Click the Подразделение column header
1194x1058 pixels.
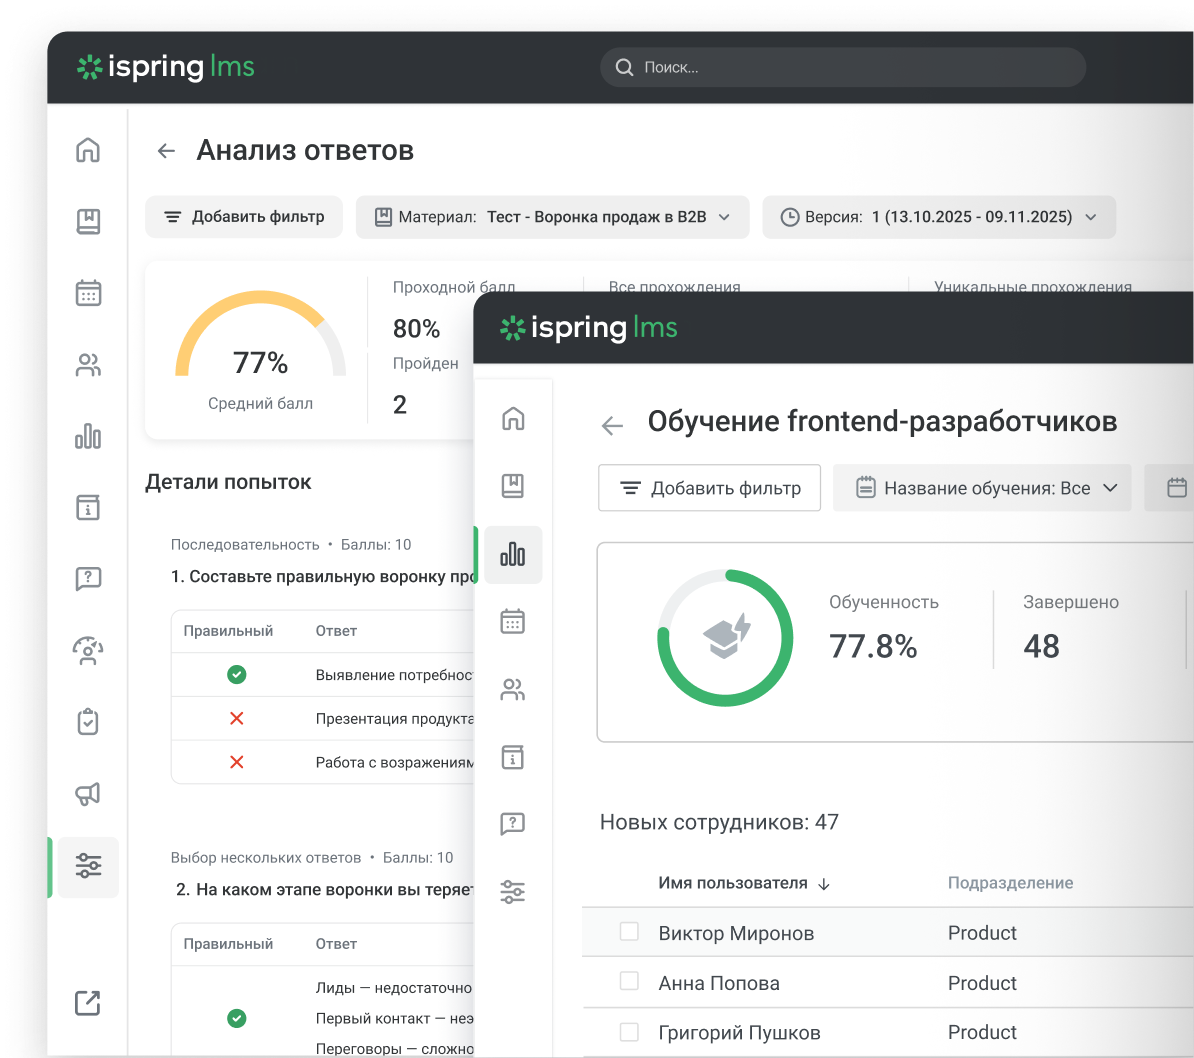[1010, 883]
